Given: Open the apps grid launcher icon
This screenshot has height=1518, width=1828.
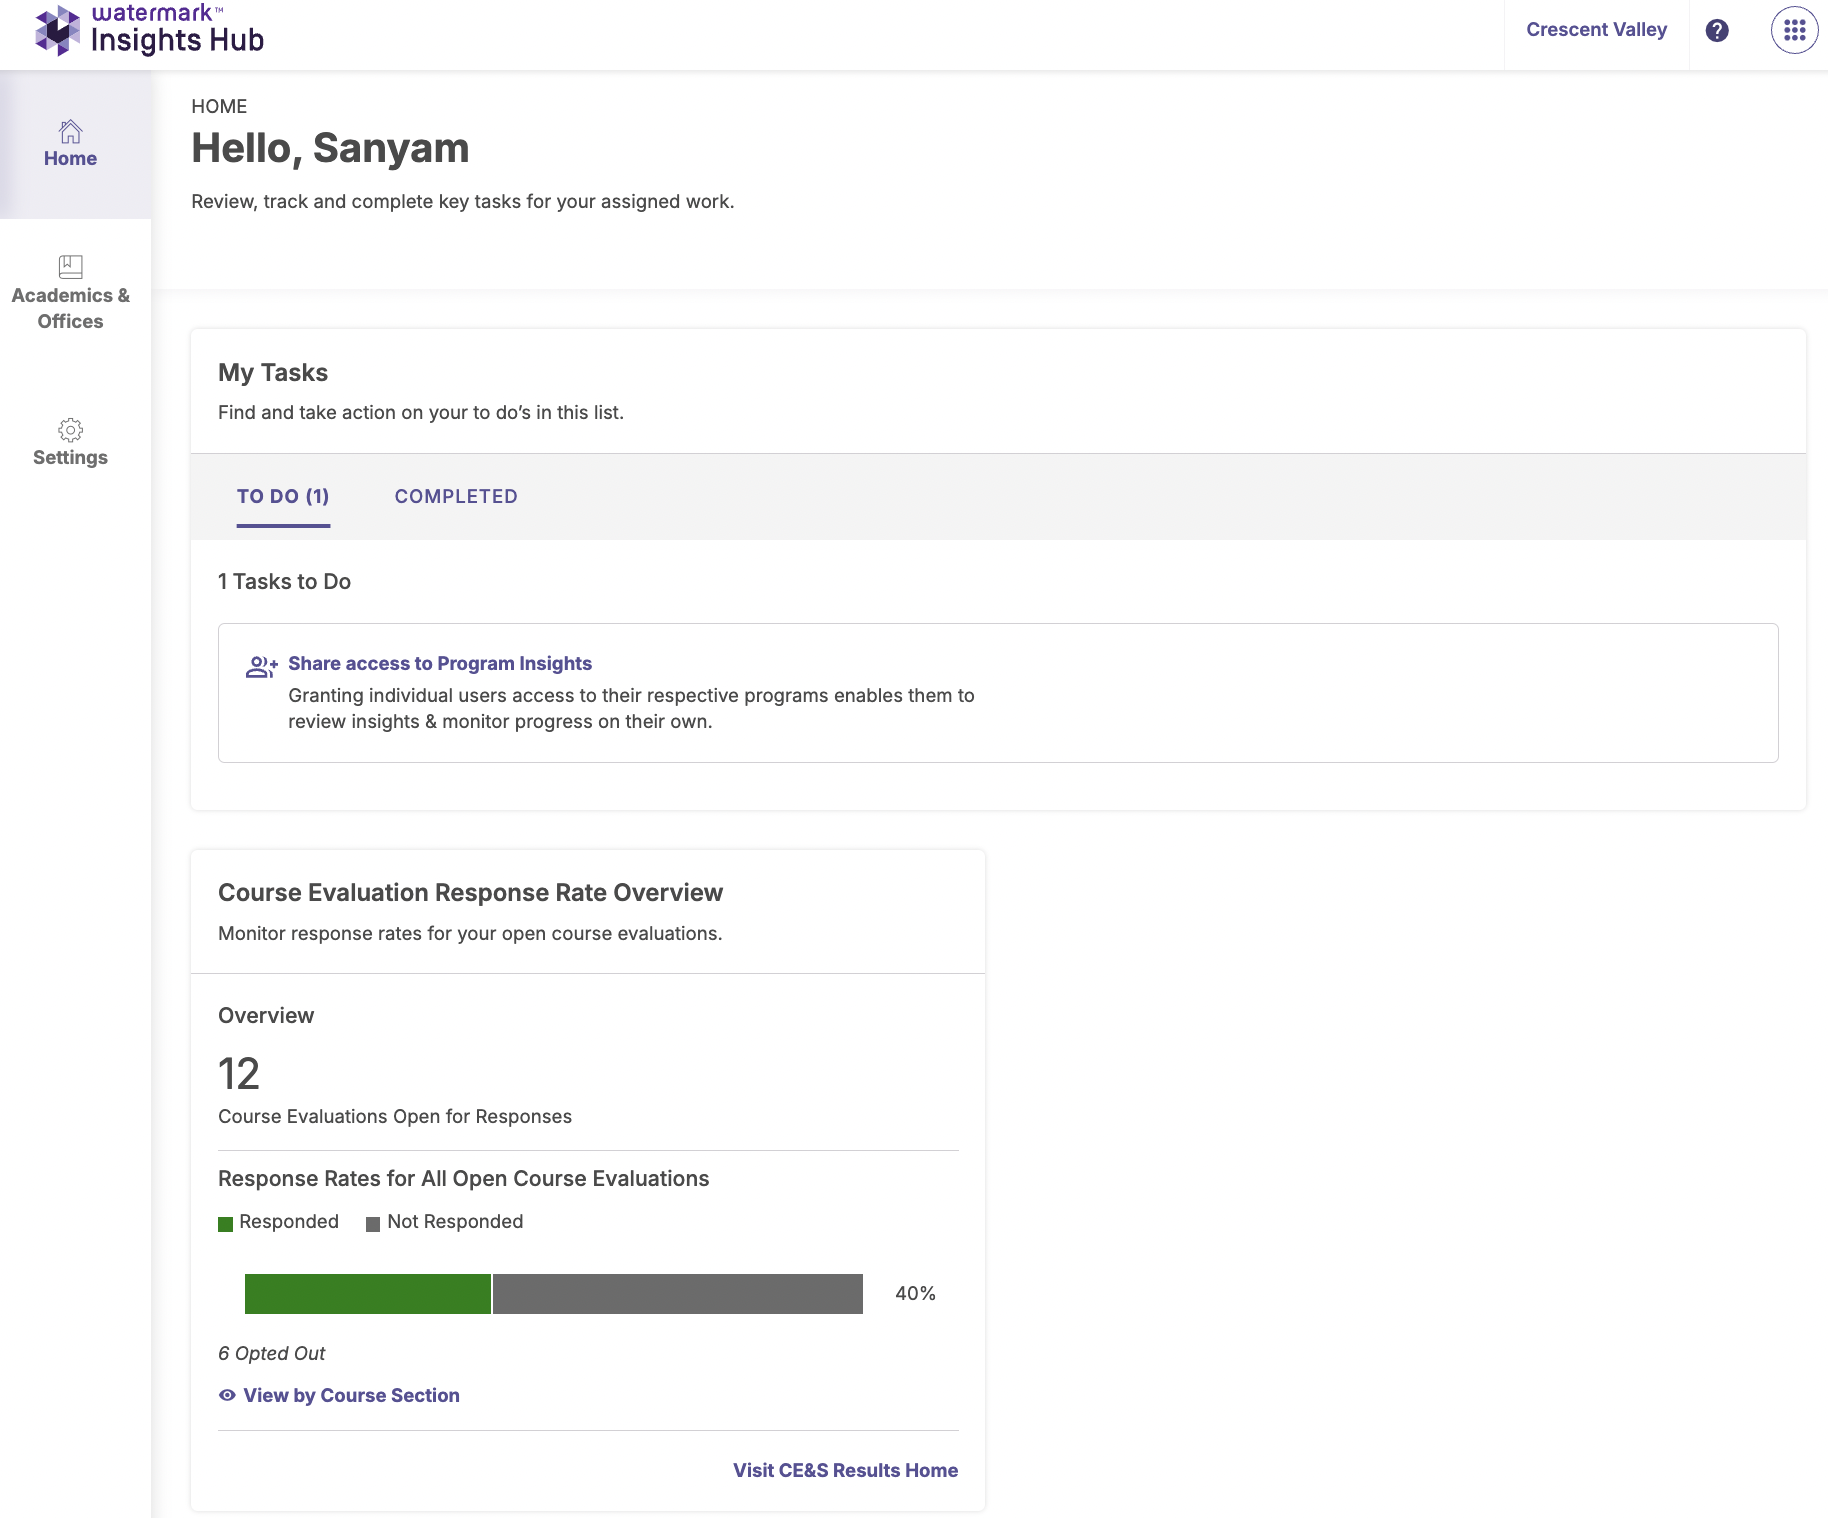Looking at the screenshot, I should click(1794, 30).
